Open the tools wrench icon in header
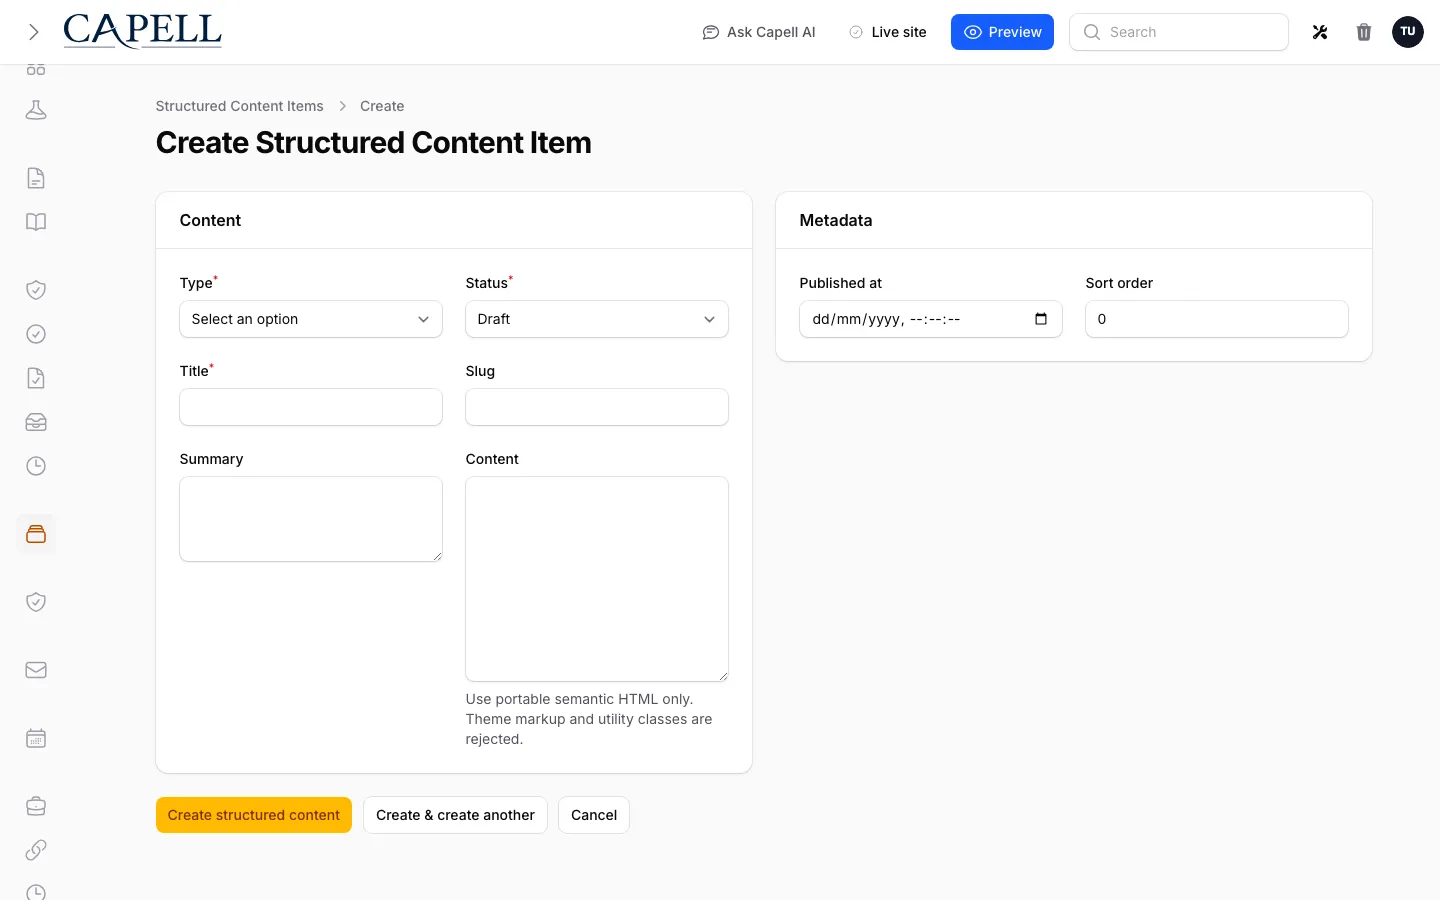Image resolution: width=1440 pixels, height=900 pixels. (1320, 32)
